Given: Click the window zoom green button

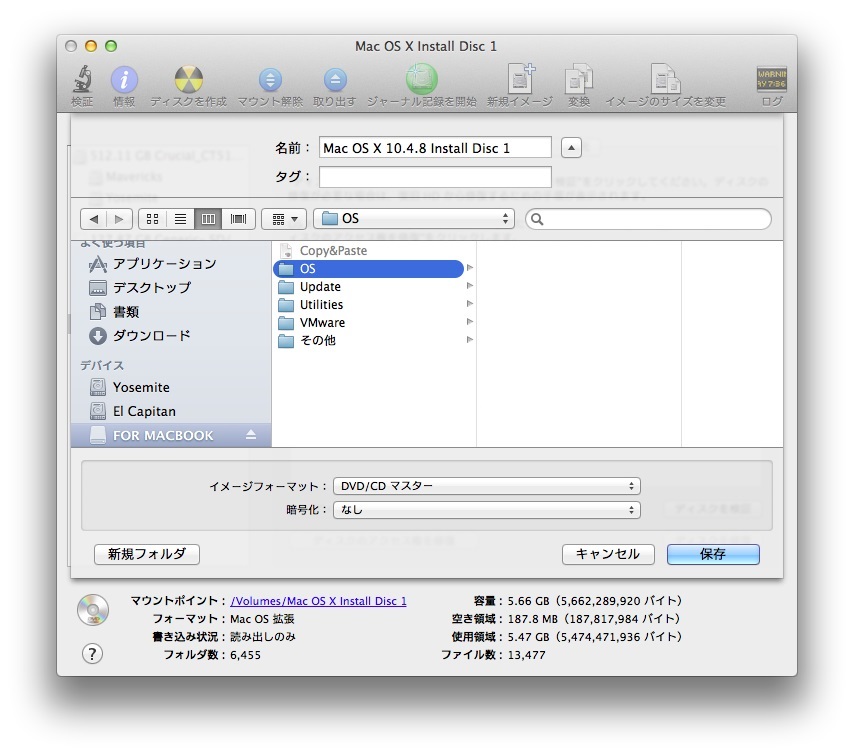Looking at the screenshot, I should tap(111, 46).
